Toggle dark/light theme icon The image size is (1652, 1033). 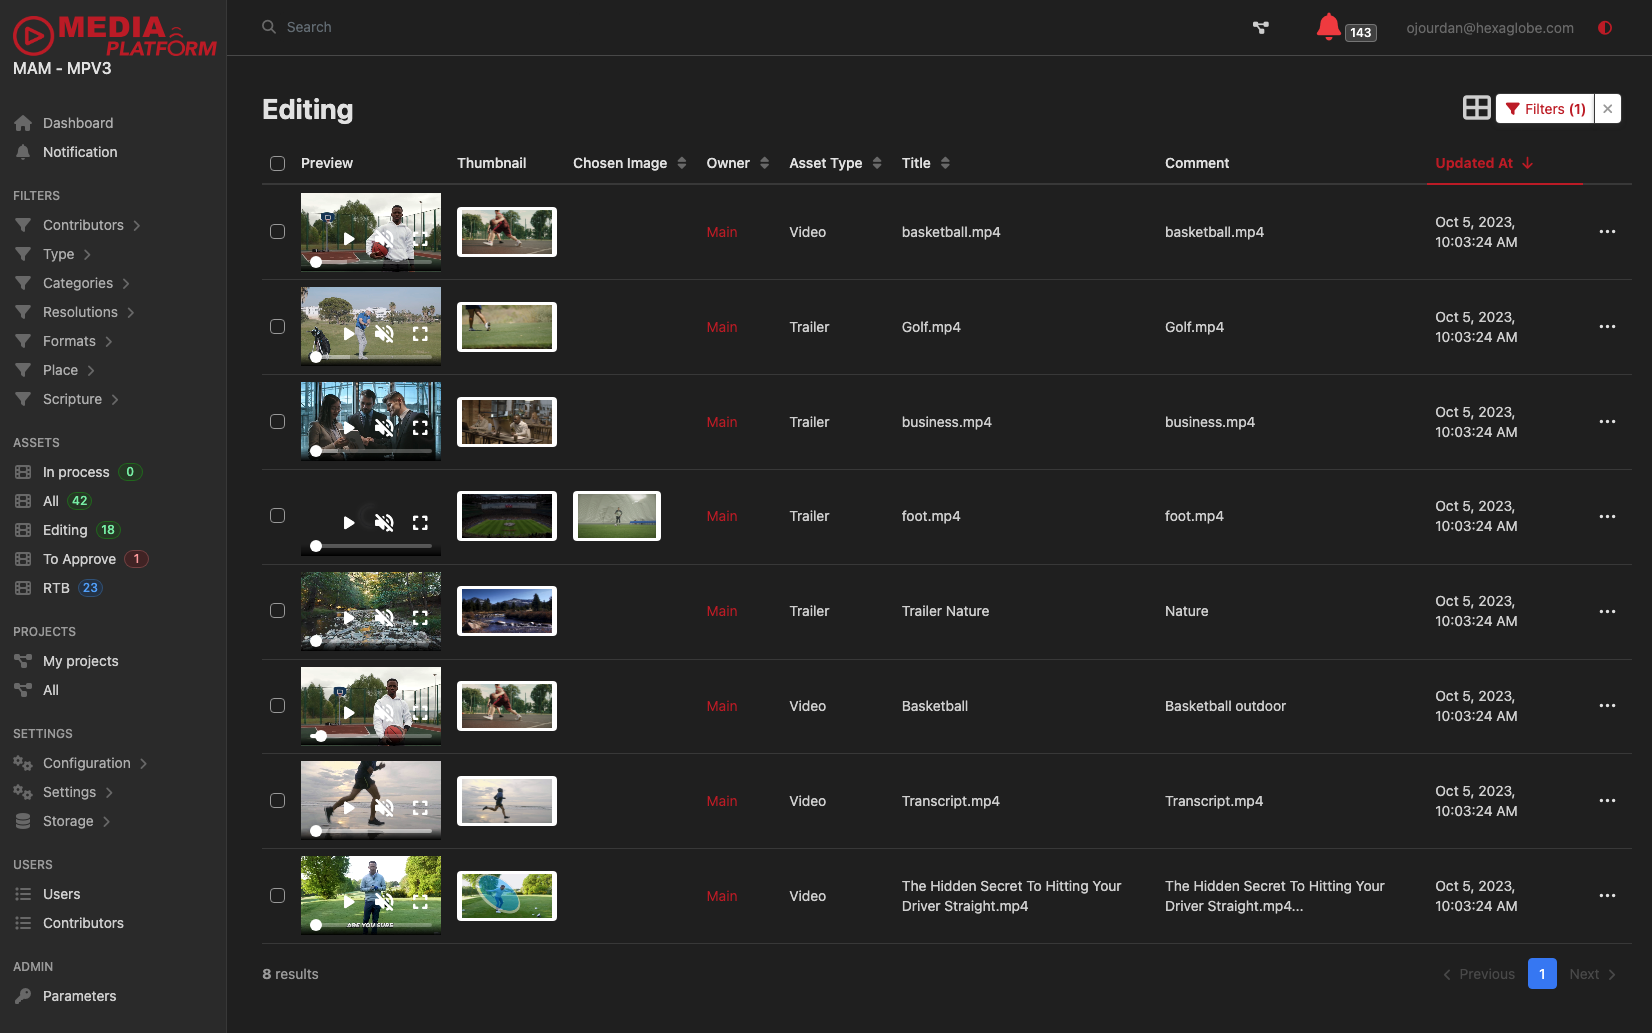point(1605,28)
